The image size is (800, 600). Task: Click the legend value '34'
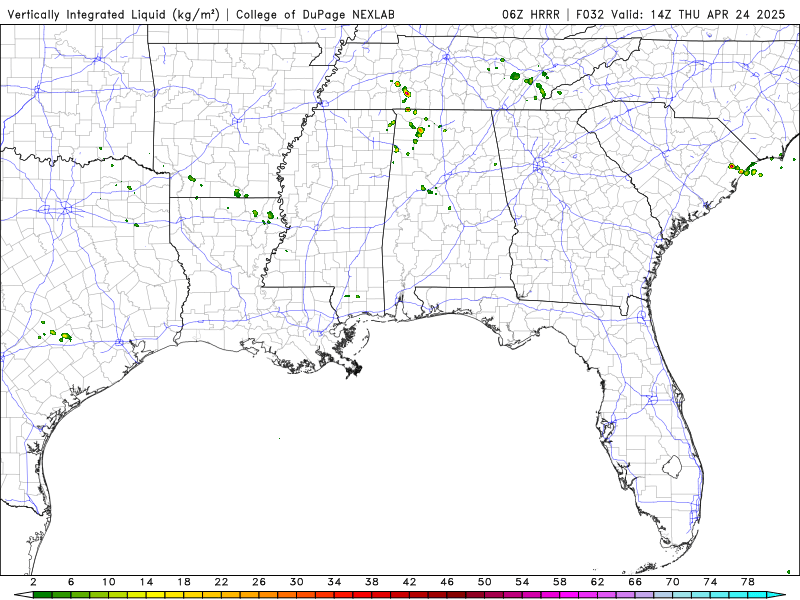pyautogui.click(x=334, y=582)
